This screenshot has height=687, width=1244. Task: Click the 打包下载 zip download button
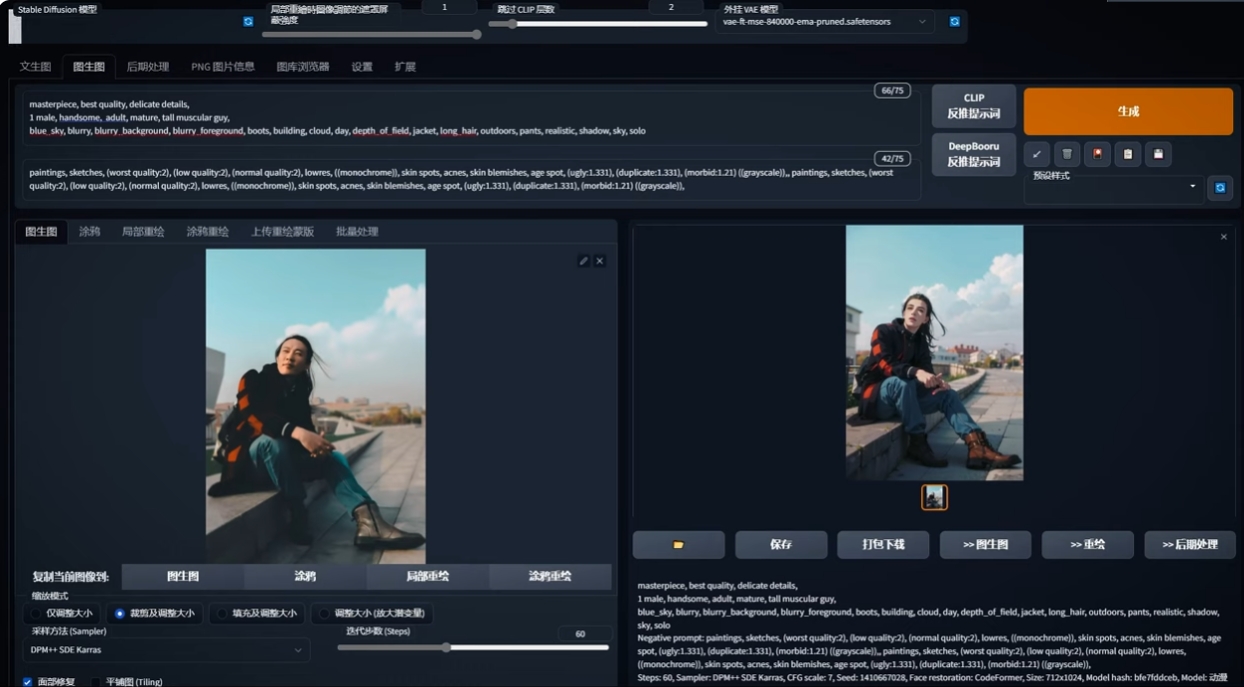click(x=883, y=545)
